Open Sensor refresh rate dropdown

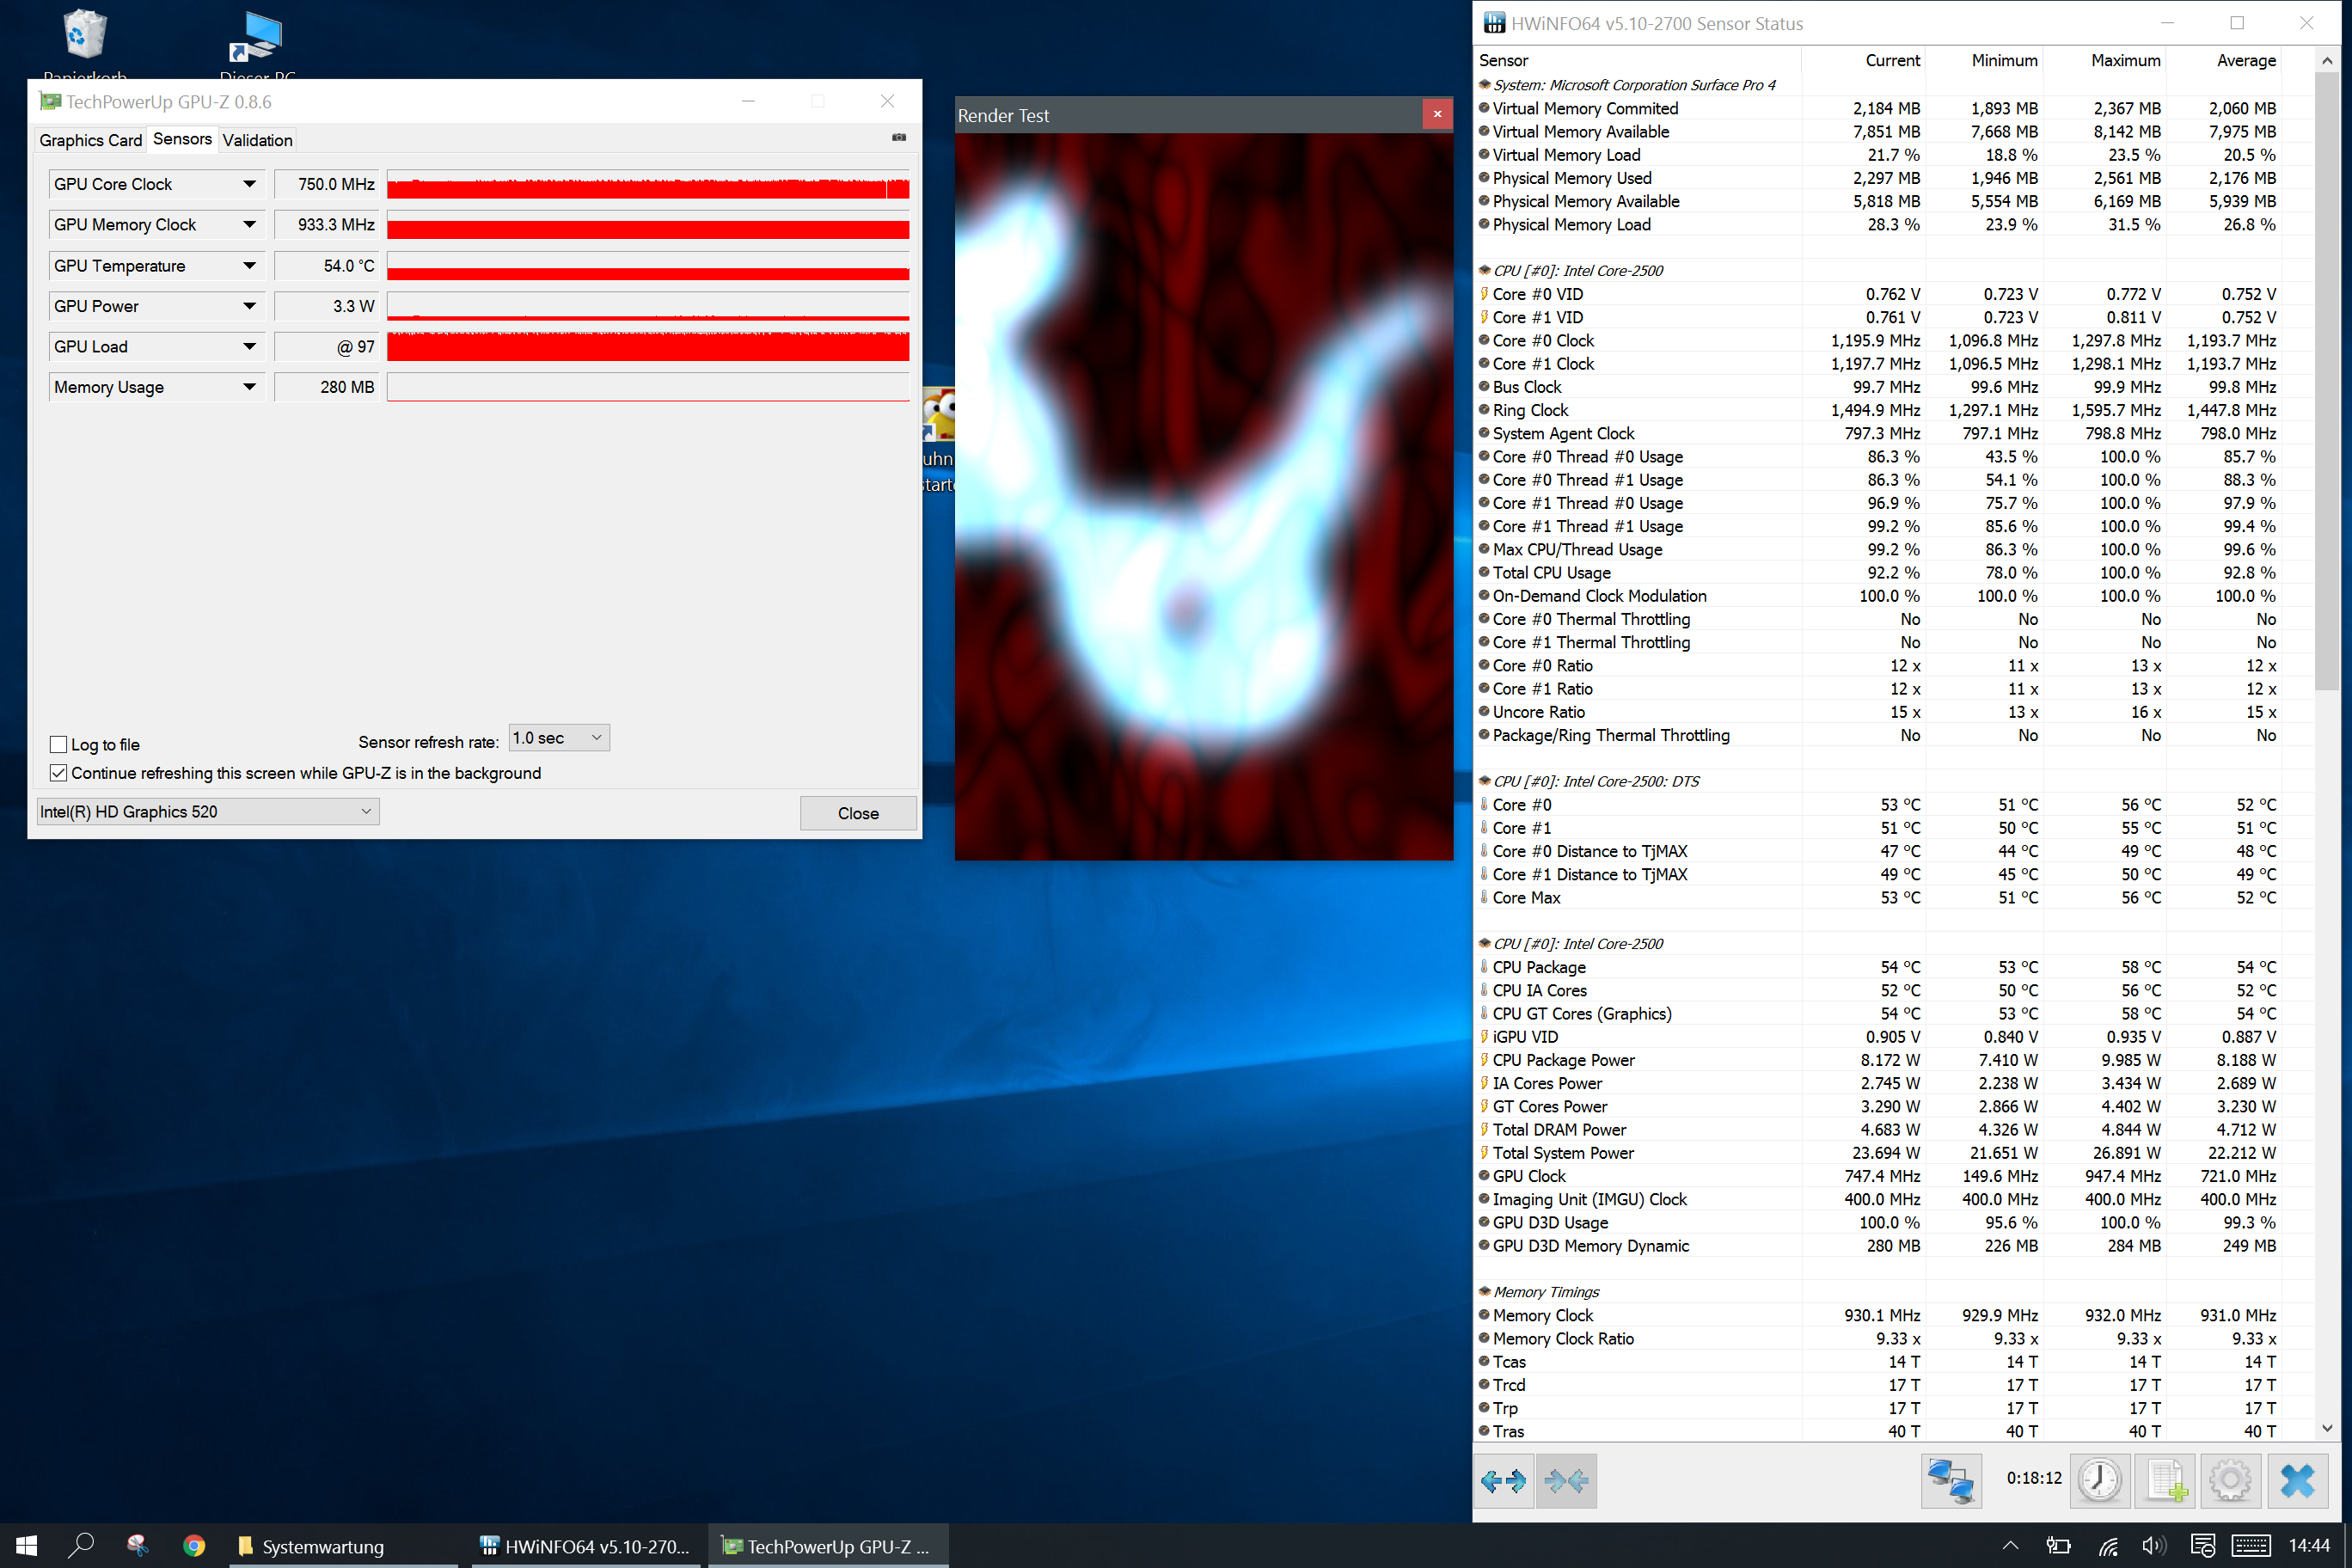[558, 738]
